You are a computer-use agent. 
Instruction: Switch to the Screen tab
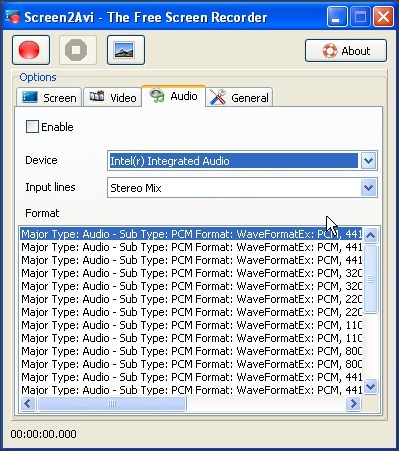click(x=49, y=98)
